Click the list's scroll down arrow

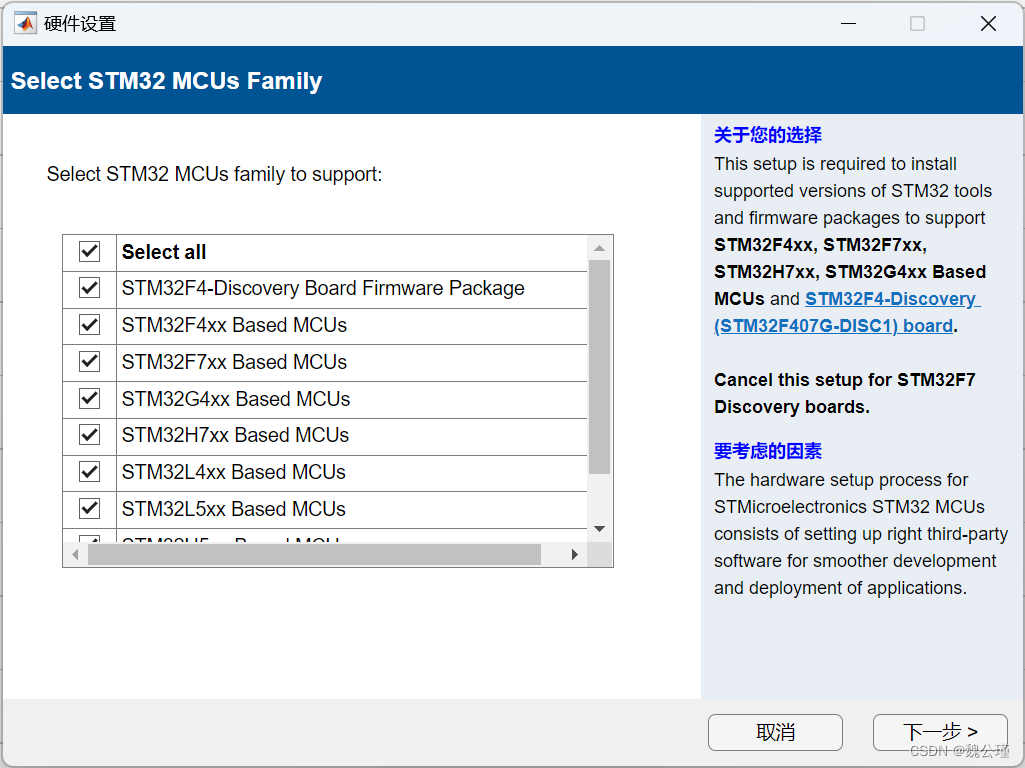pos(599,529)
